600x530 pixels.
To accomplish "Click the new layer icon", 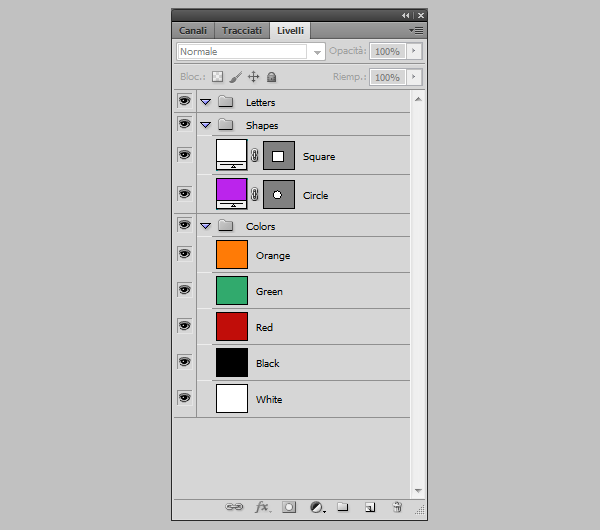I will [x=369, y=507].
